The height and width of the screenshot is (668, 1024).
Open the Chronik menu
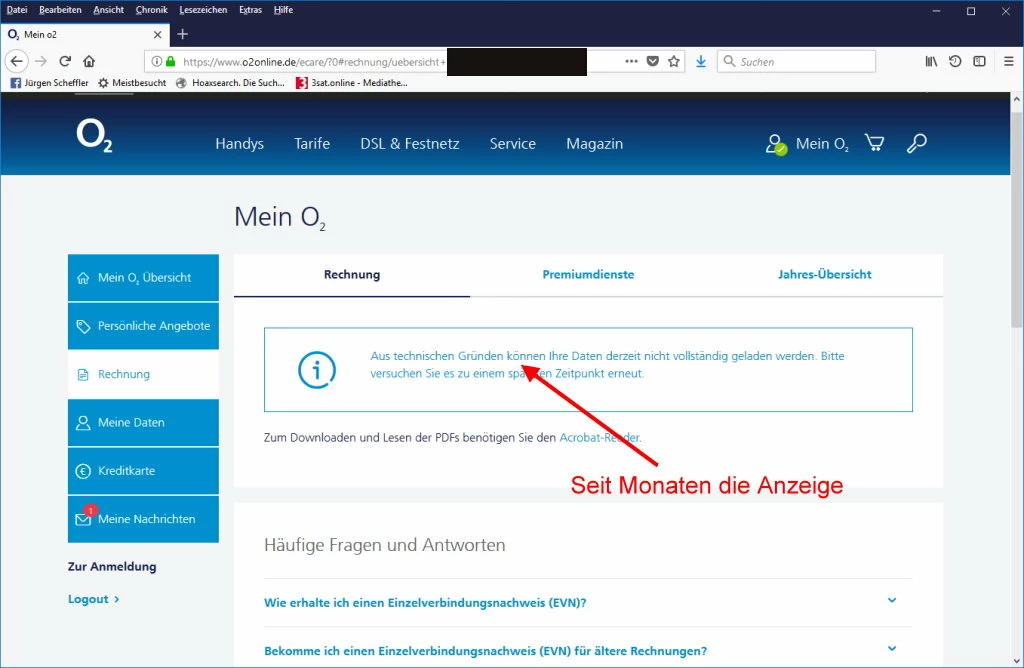click(152, 10)
